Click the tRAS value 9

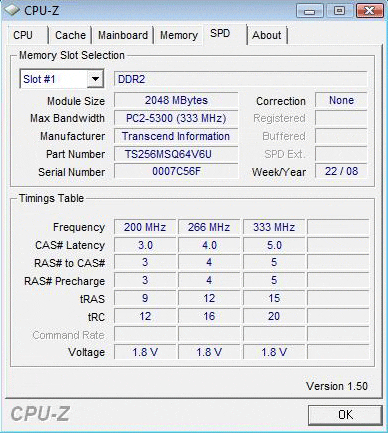click(145, 298)
